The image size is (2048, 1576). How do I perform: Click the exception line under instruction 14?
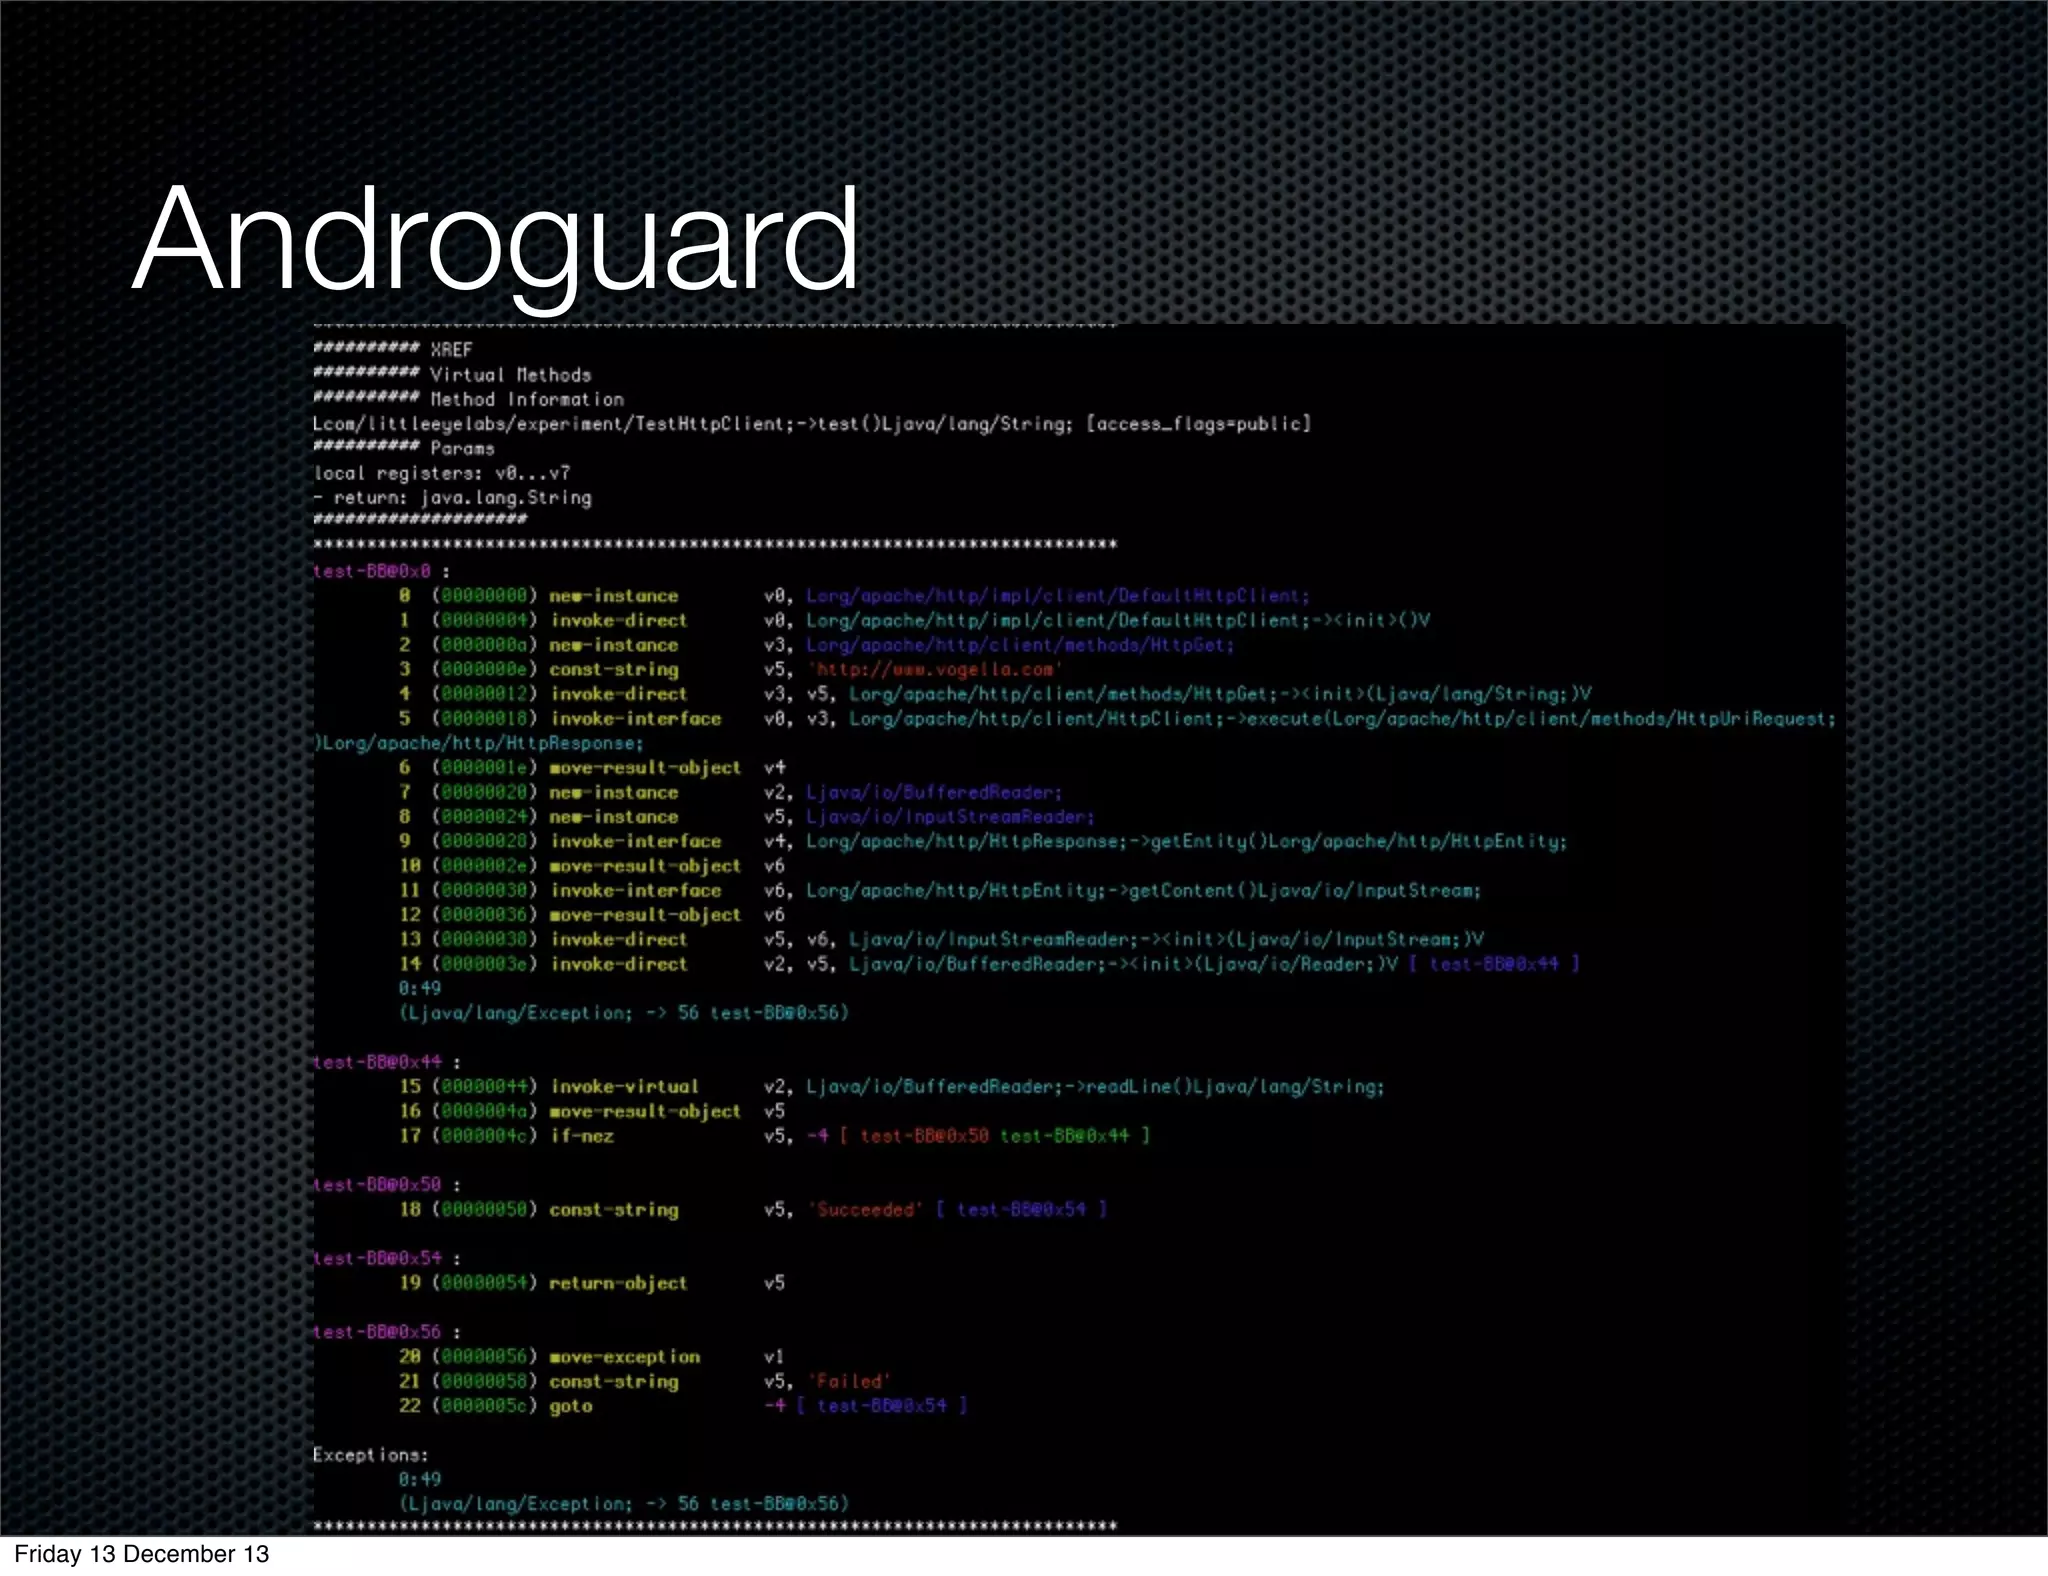coord(623,1012)
